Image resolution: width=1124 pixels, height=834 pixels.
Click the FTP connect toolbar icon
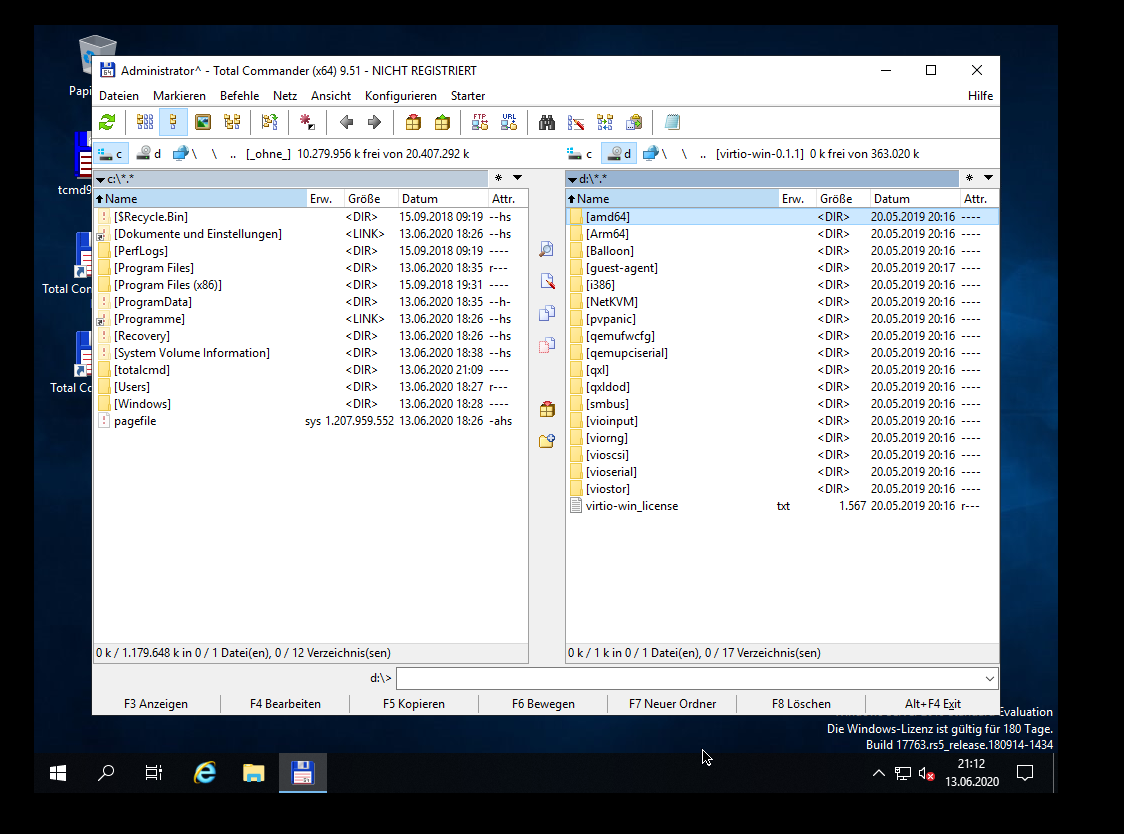(480, 122)
